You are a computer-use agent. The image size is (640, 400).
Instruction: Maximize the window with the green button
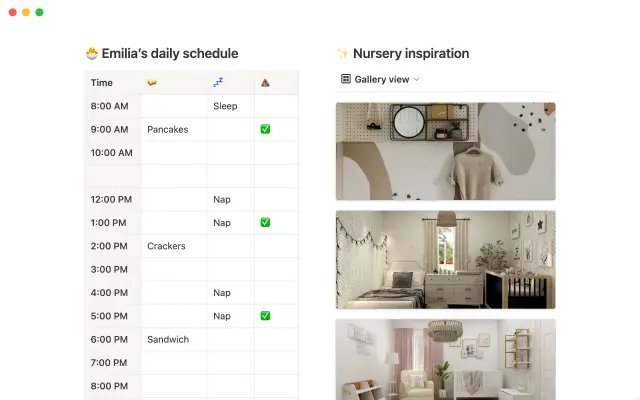tap(39, 12)
